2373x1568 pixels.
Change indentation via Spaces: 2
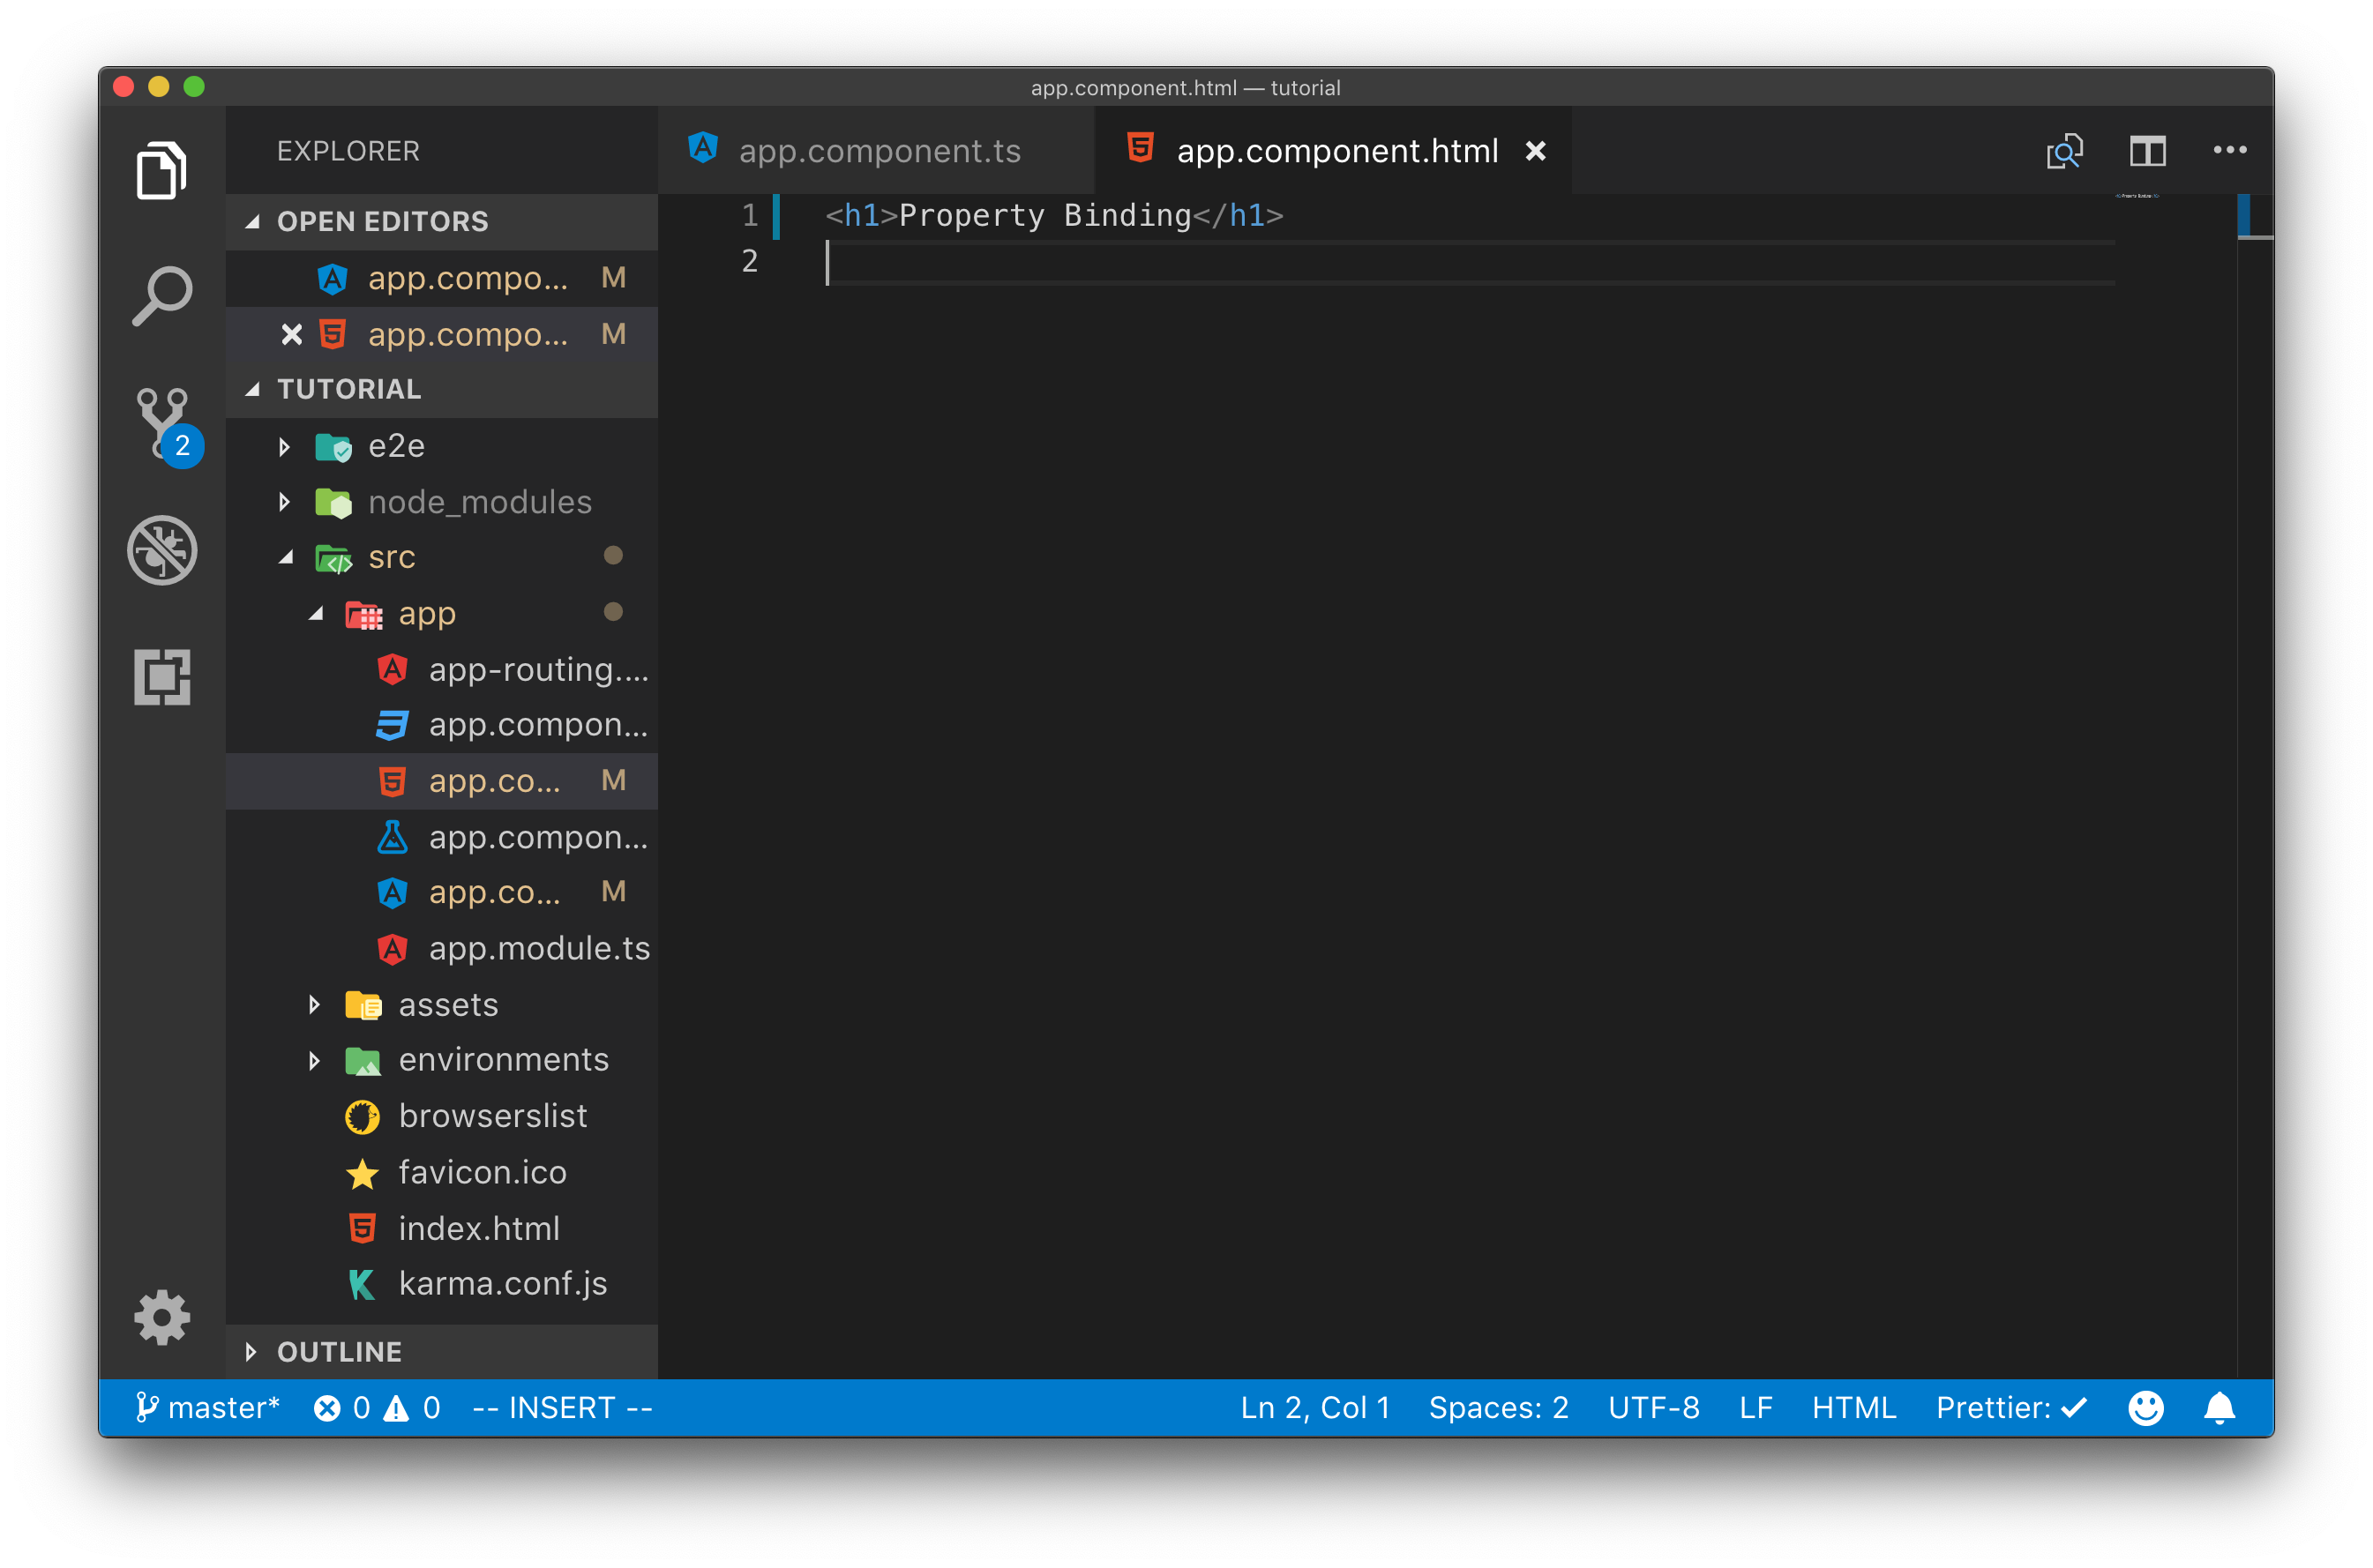click(x=1497, y=1408)
